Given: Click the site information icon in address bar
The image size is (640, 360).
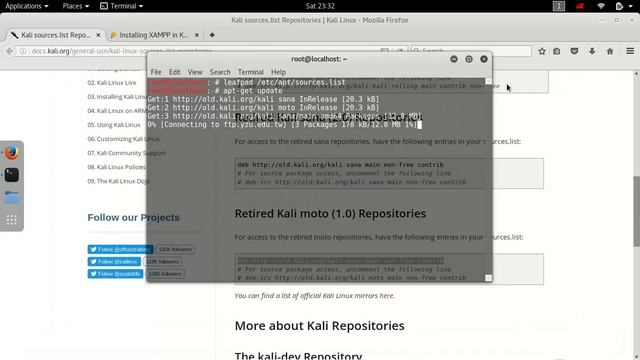Looking at the screenshot, I should (x=23, y=51).
